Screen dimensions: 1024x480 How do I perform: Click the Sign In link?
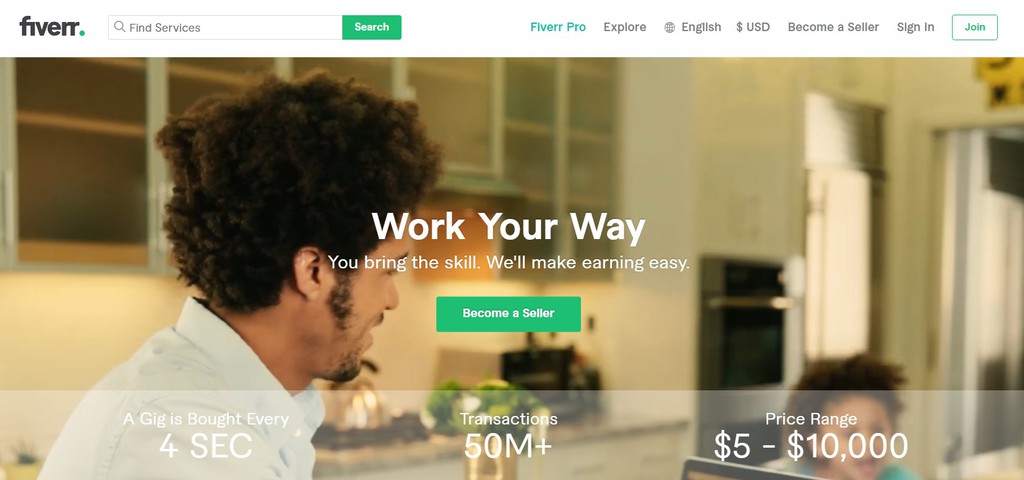coord(916,27)
